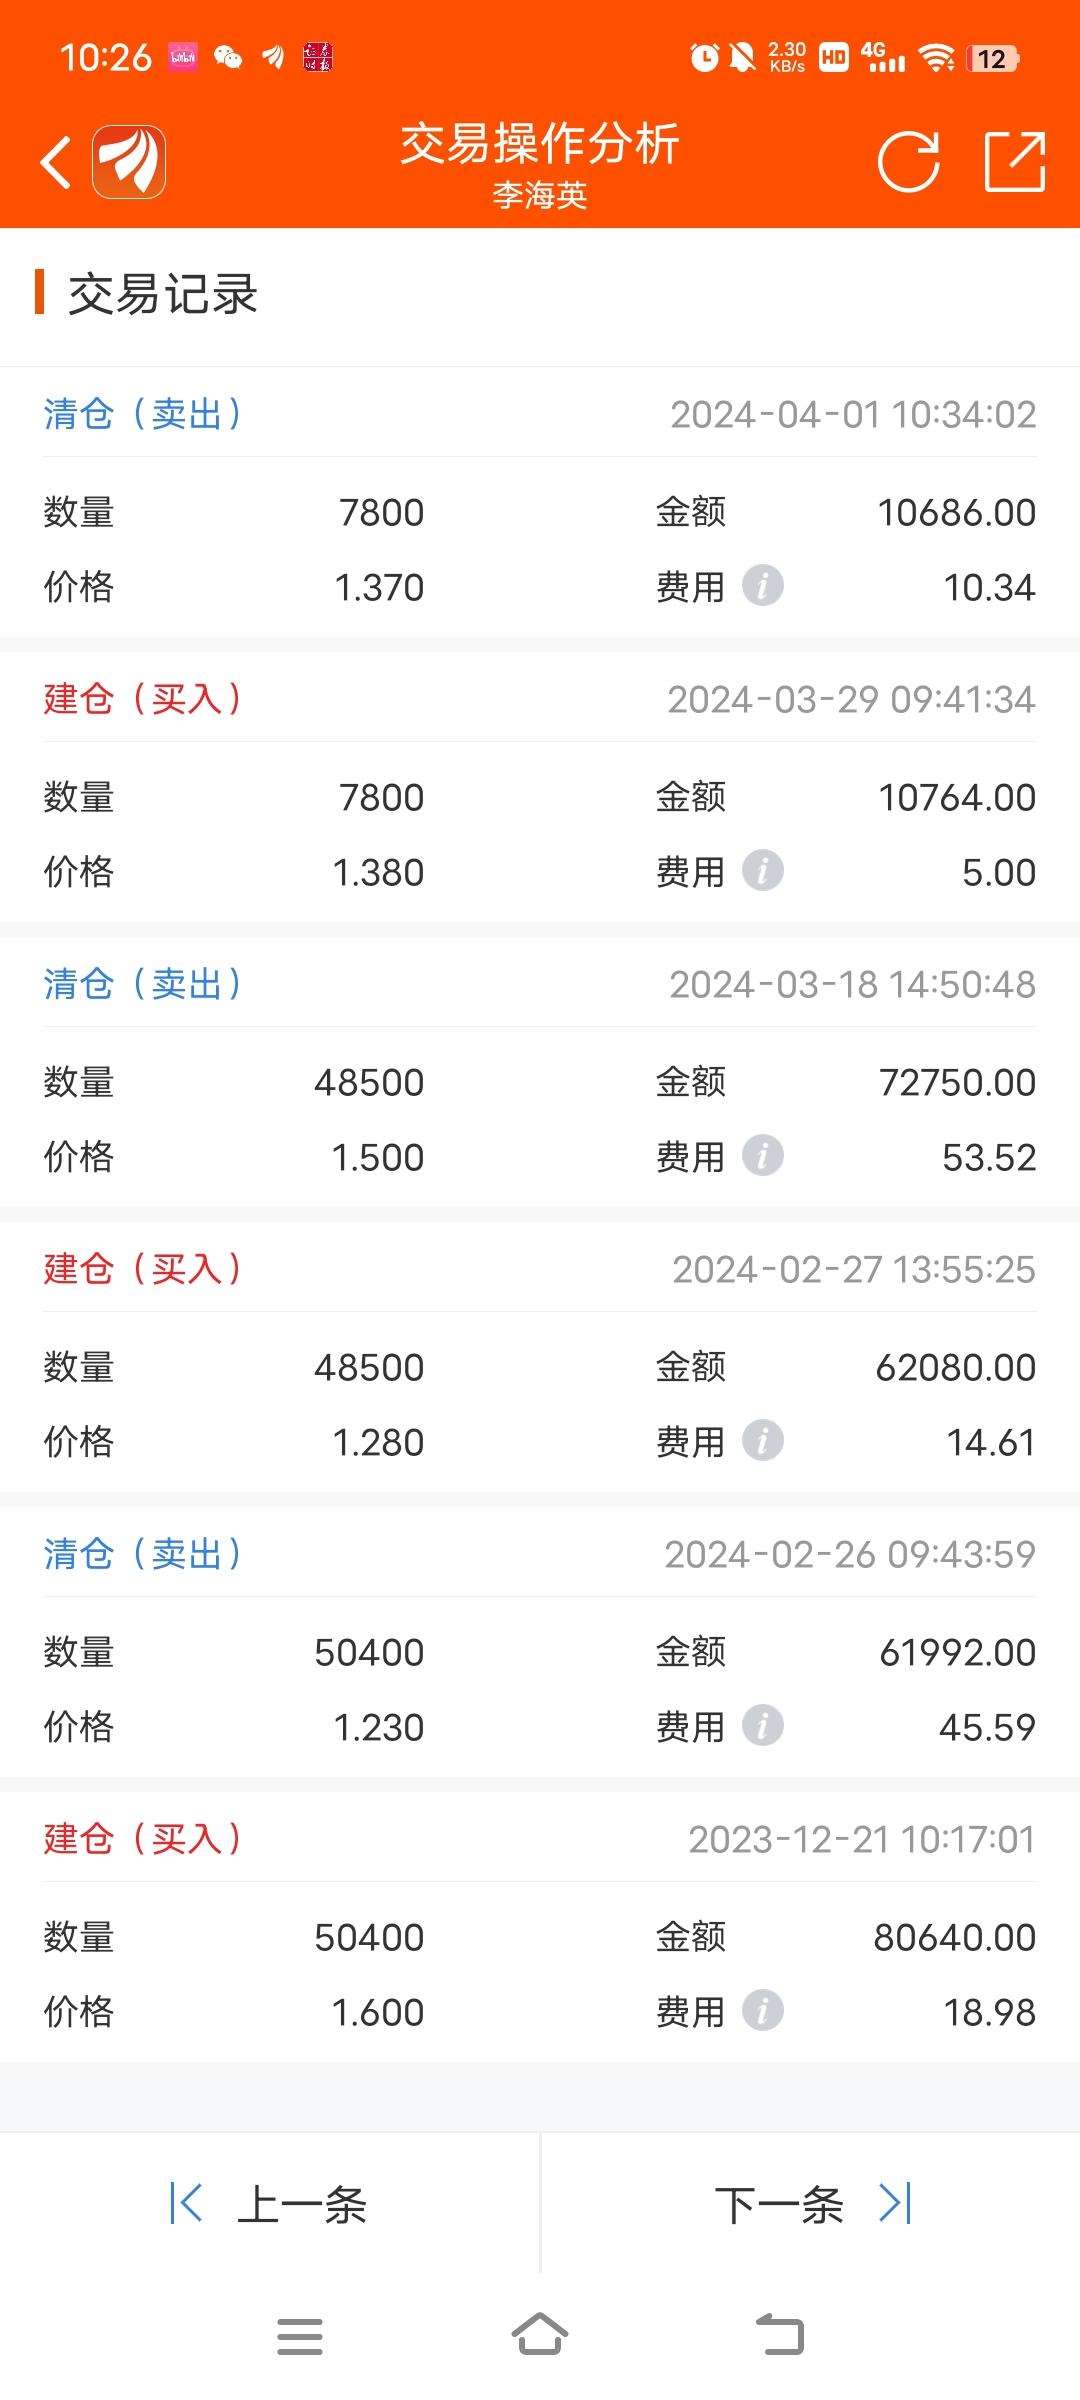Image resolution: width=1080 pixels, height=2400 pixels.
Task: Open the orange app logo icon
Action: (x=129, y=162)
